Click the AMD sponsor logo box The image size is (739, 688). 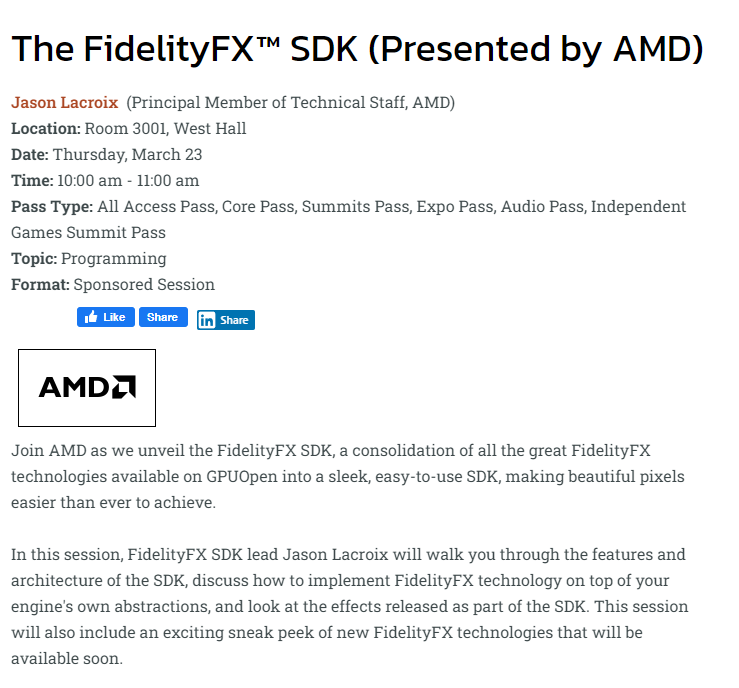(87, 387)
